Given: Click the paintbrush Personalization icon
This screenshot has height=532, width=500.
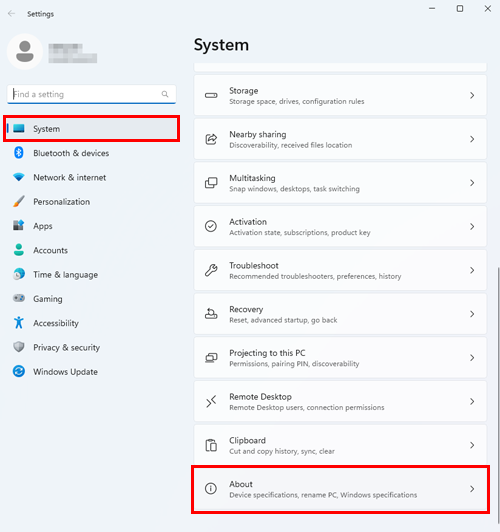Looking at the screenshot, I should tap(19, 201).
